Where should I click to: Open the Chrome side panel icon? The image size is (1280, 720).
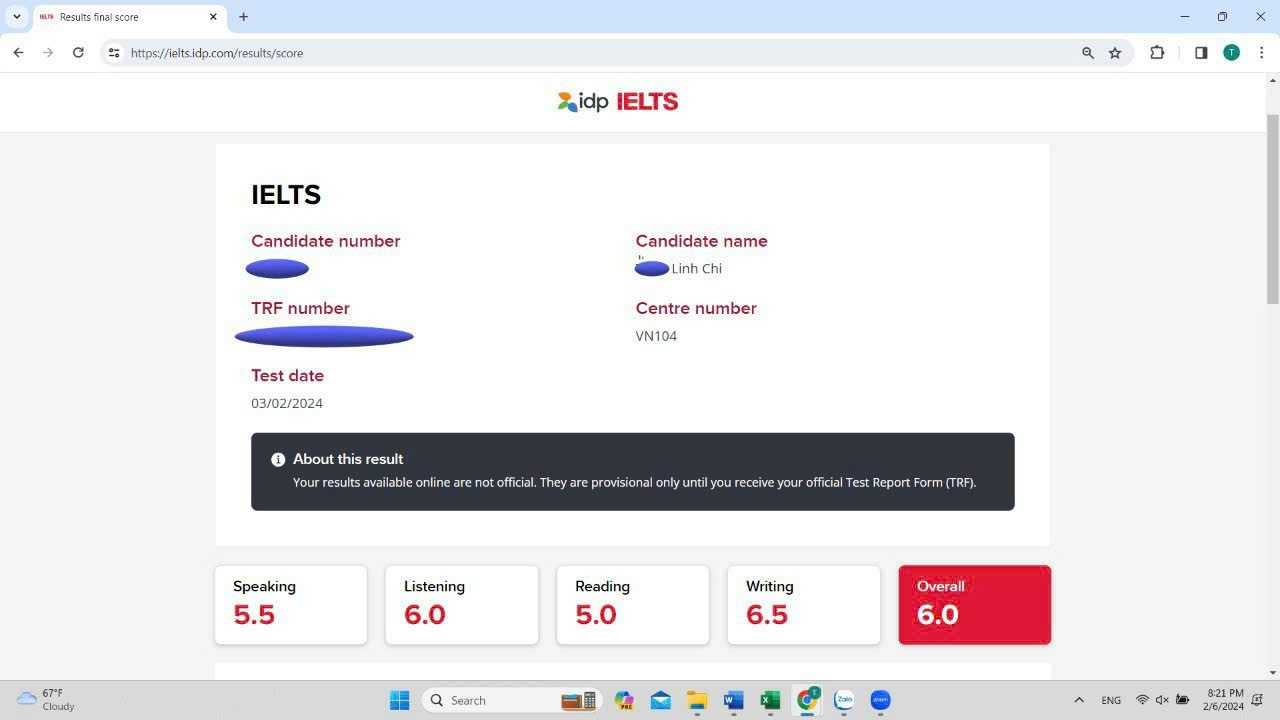coord(1201,53)
